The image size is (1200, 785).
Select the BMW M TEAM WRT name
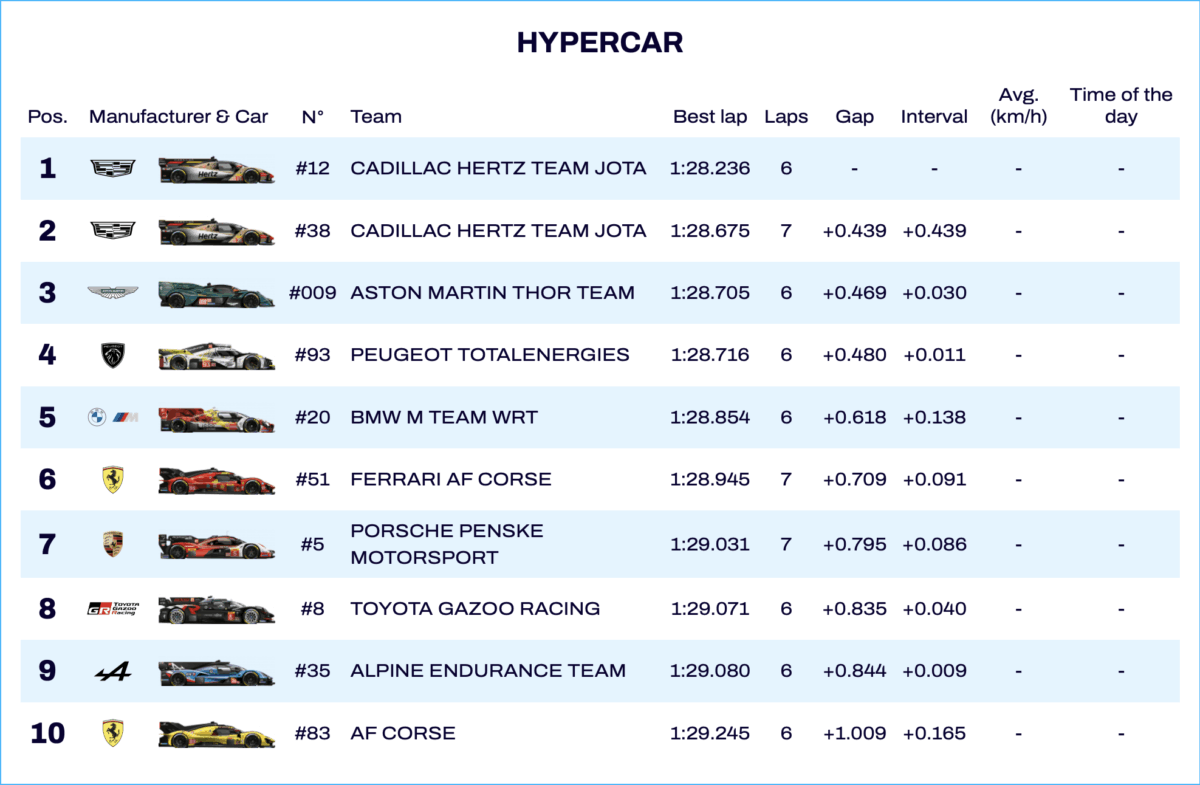pyautogui.click(x=444, y=418)
